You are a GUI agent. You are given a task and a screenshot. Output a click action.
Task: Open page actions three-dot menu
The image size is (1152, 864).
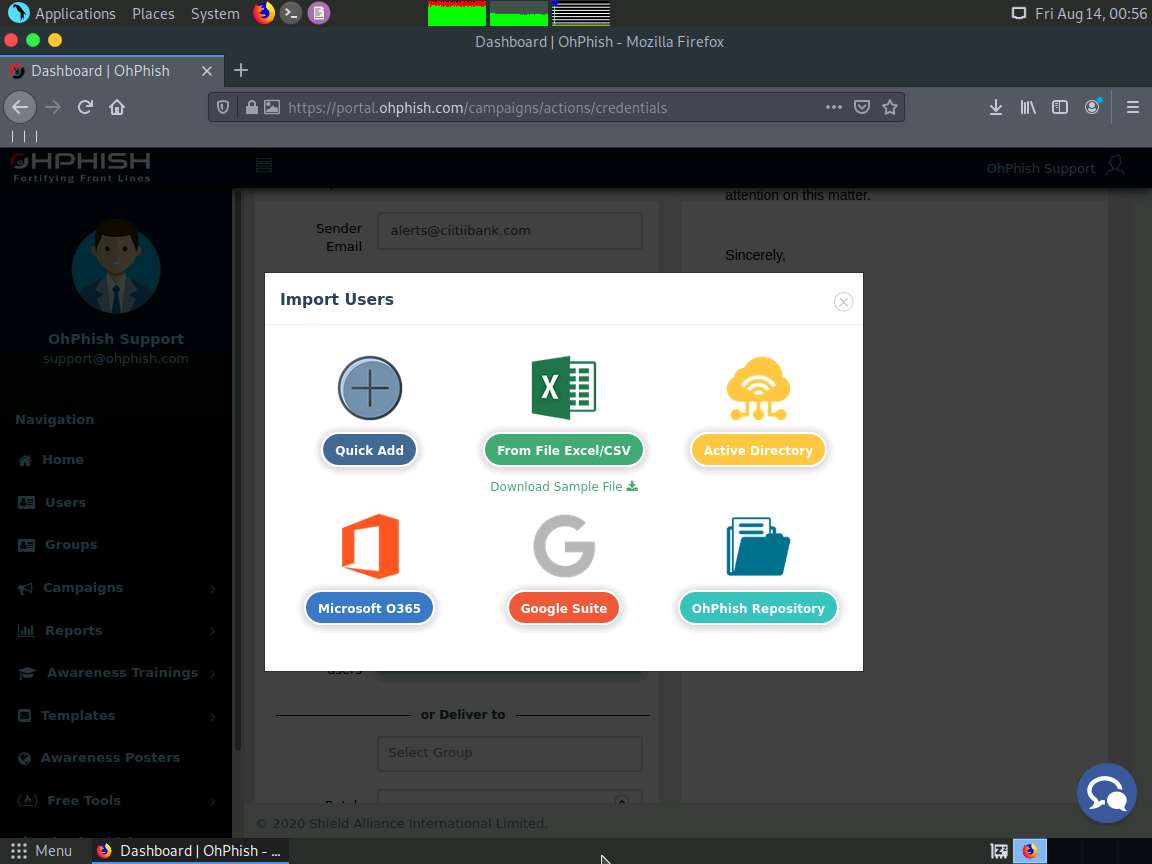point(833,107)
